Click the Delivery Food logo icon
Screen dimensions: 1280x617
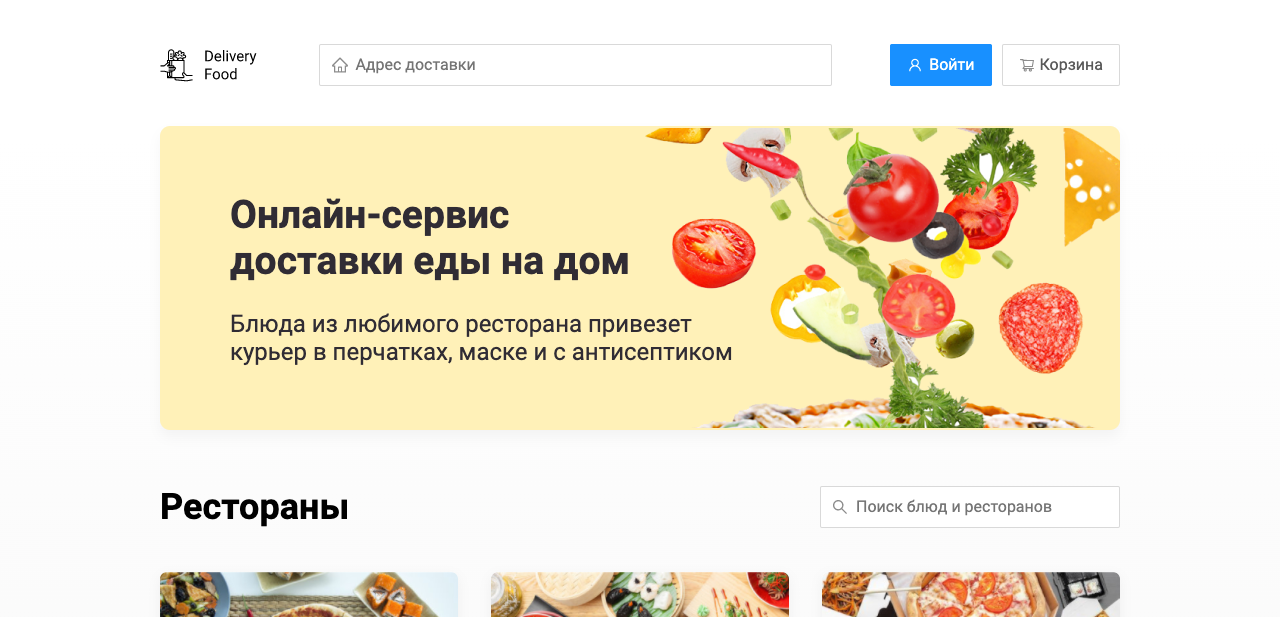(x=176, y=65)
